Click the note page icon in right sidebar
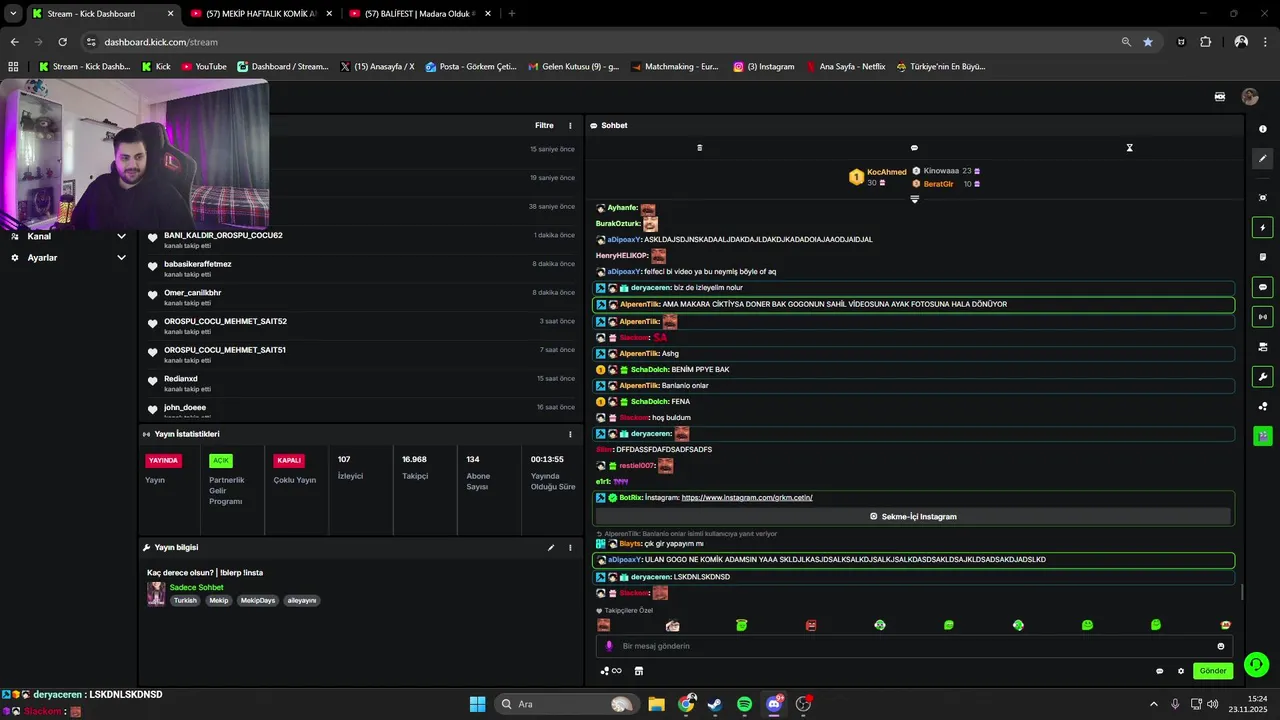 [x=1263, y=257]
